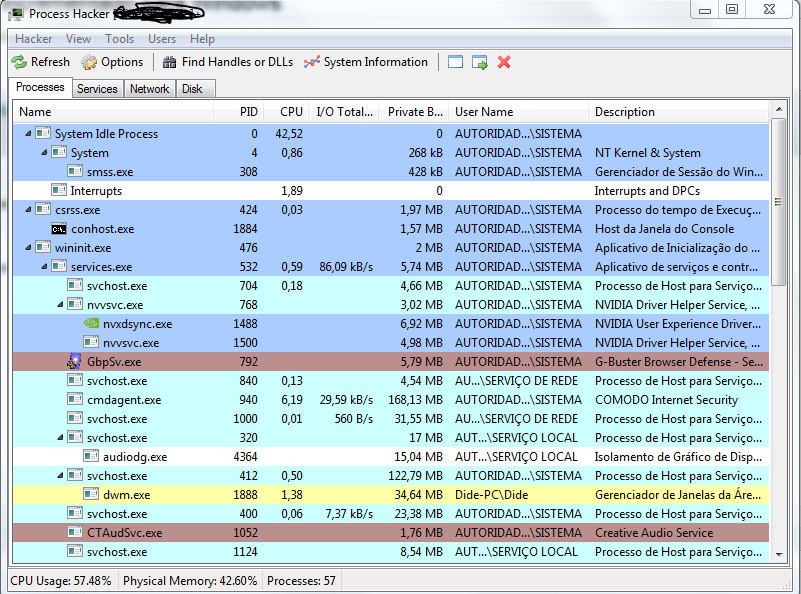Collapse the System process node
The height and width of the screenshot is (594, 801).
(44, 152)
